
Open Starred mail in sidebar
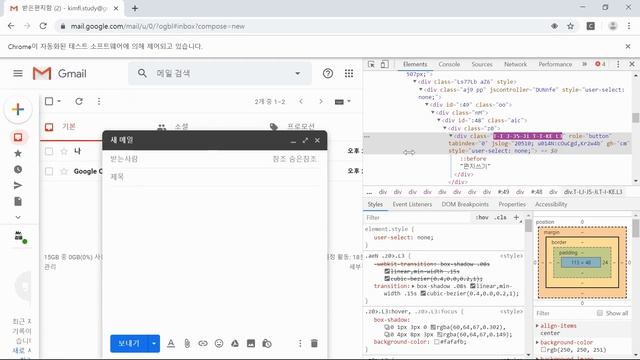(18, 153)
